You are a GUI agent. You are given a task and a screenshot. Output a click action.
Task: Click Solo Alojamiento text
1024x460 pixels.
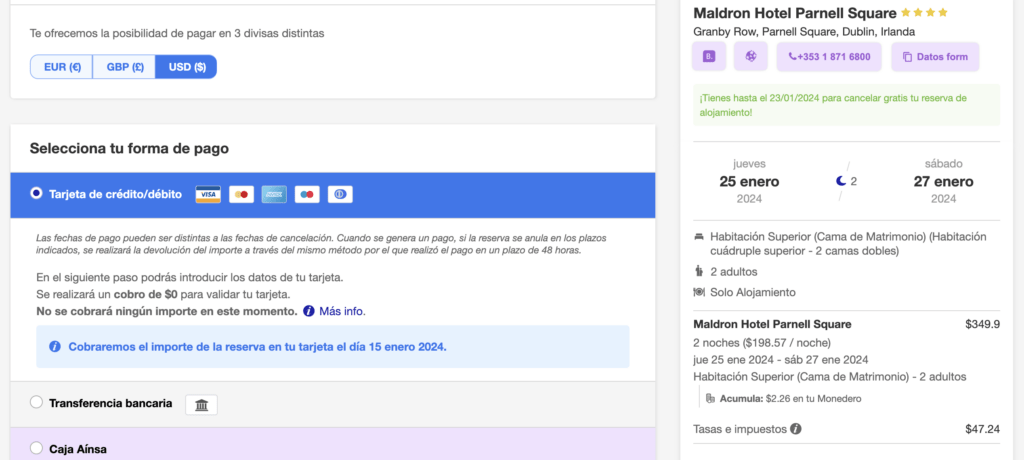point(753,292)
